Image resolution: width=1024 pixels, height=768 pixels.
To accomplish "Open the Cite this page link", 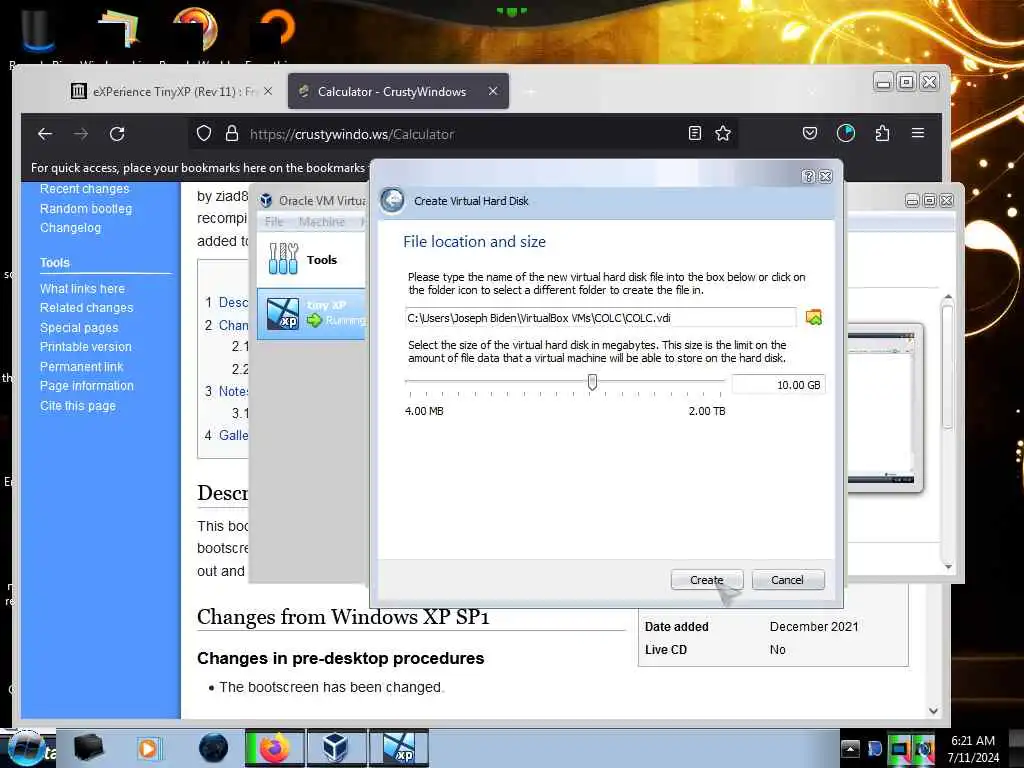I will (78, 406).
